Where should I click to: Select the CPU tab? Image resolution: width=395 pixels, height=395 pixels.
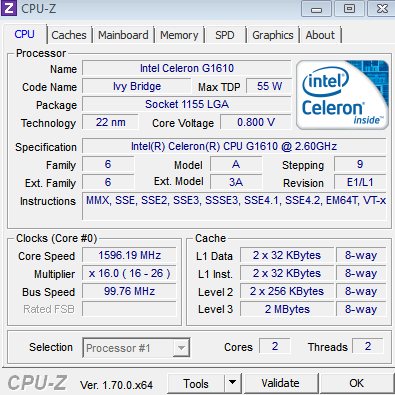(24, 34)
